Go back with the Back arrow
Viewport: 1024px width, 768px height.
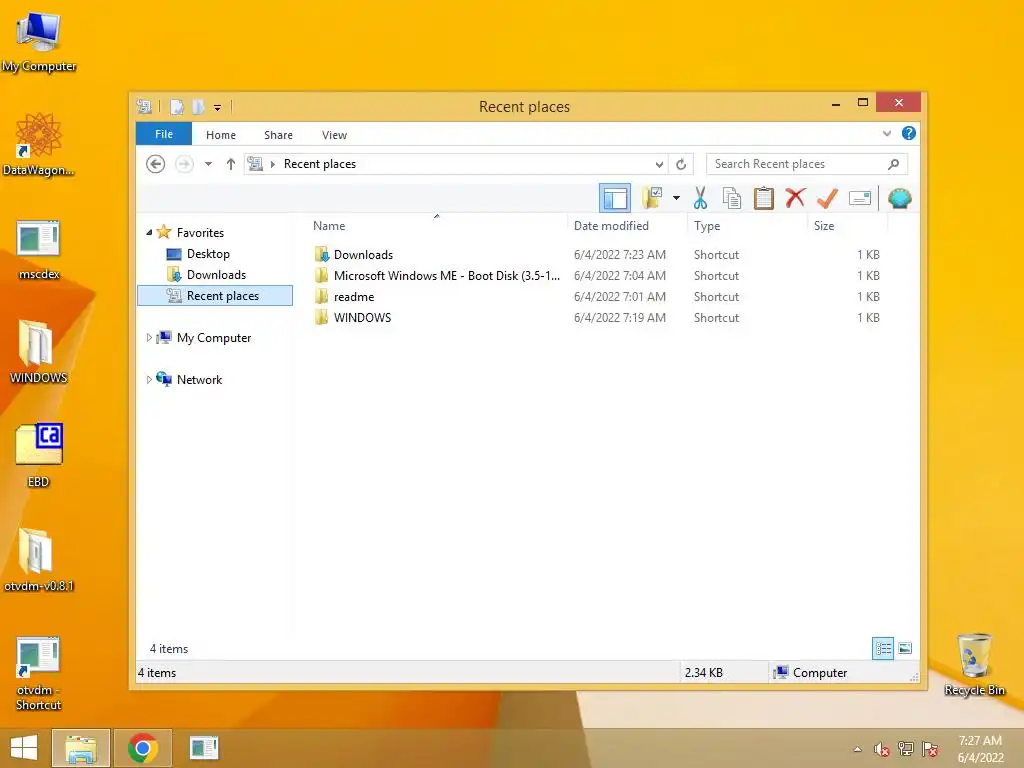(155, 164)
